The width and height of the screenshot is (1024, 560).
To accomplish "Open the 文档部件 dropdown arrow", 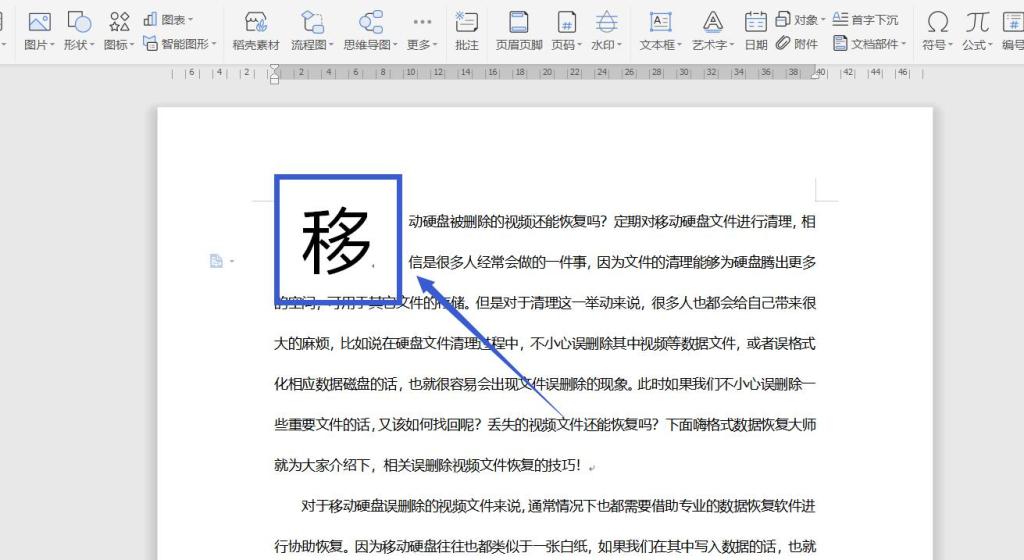I will [904, 44].
